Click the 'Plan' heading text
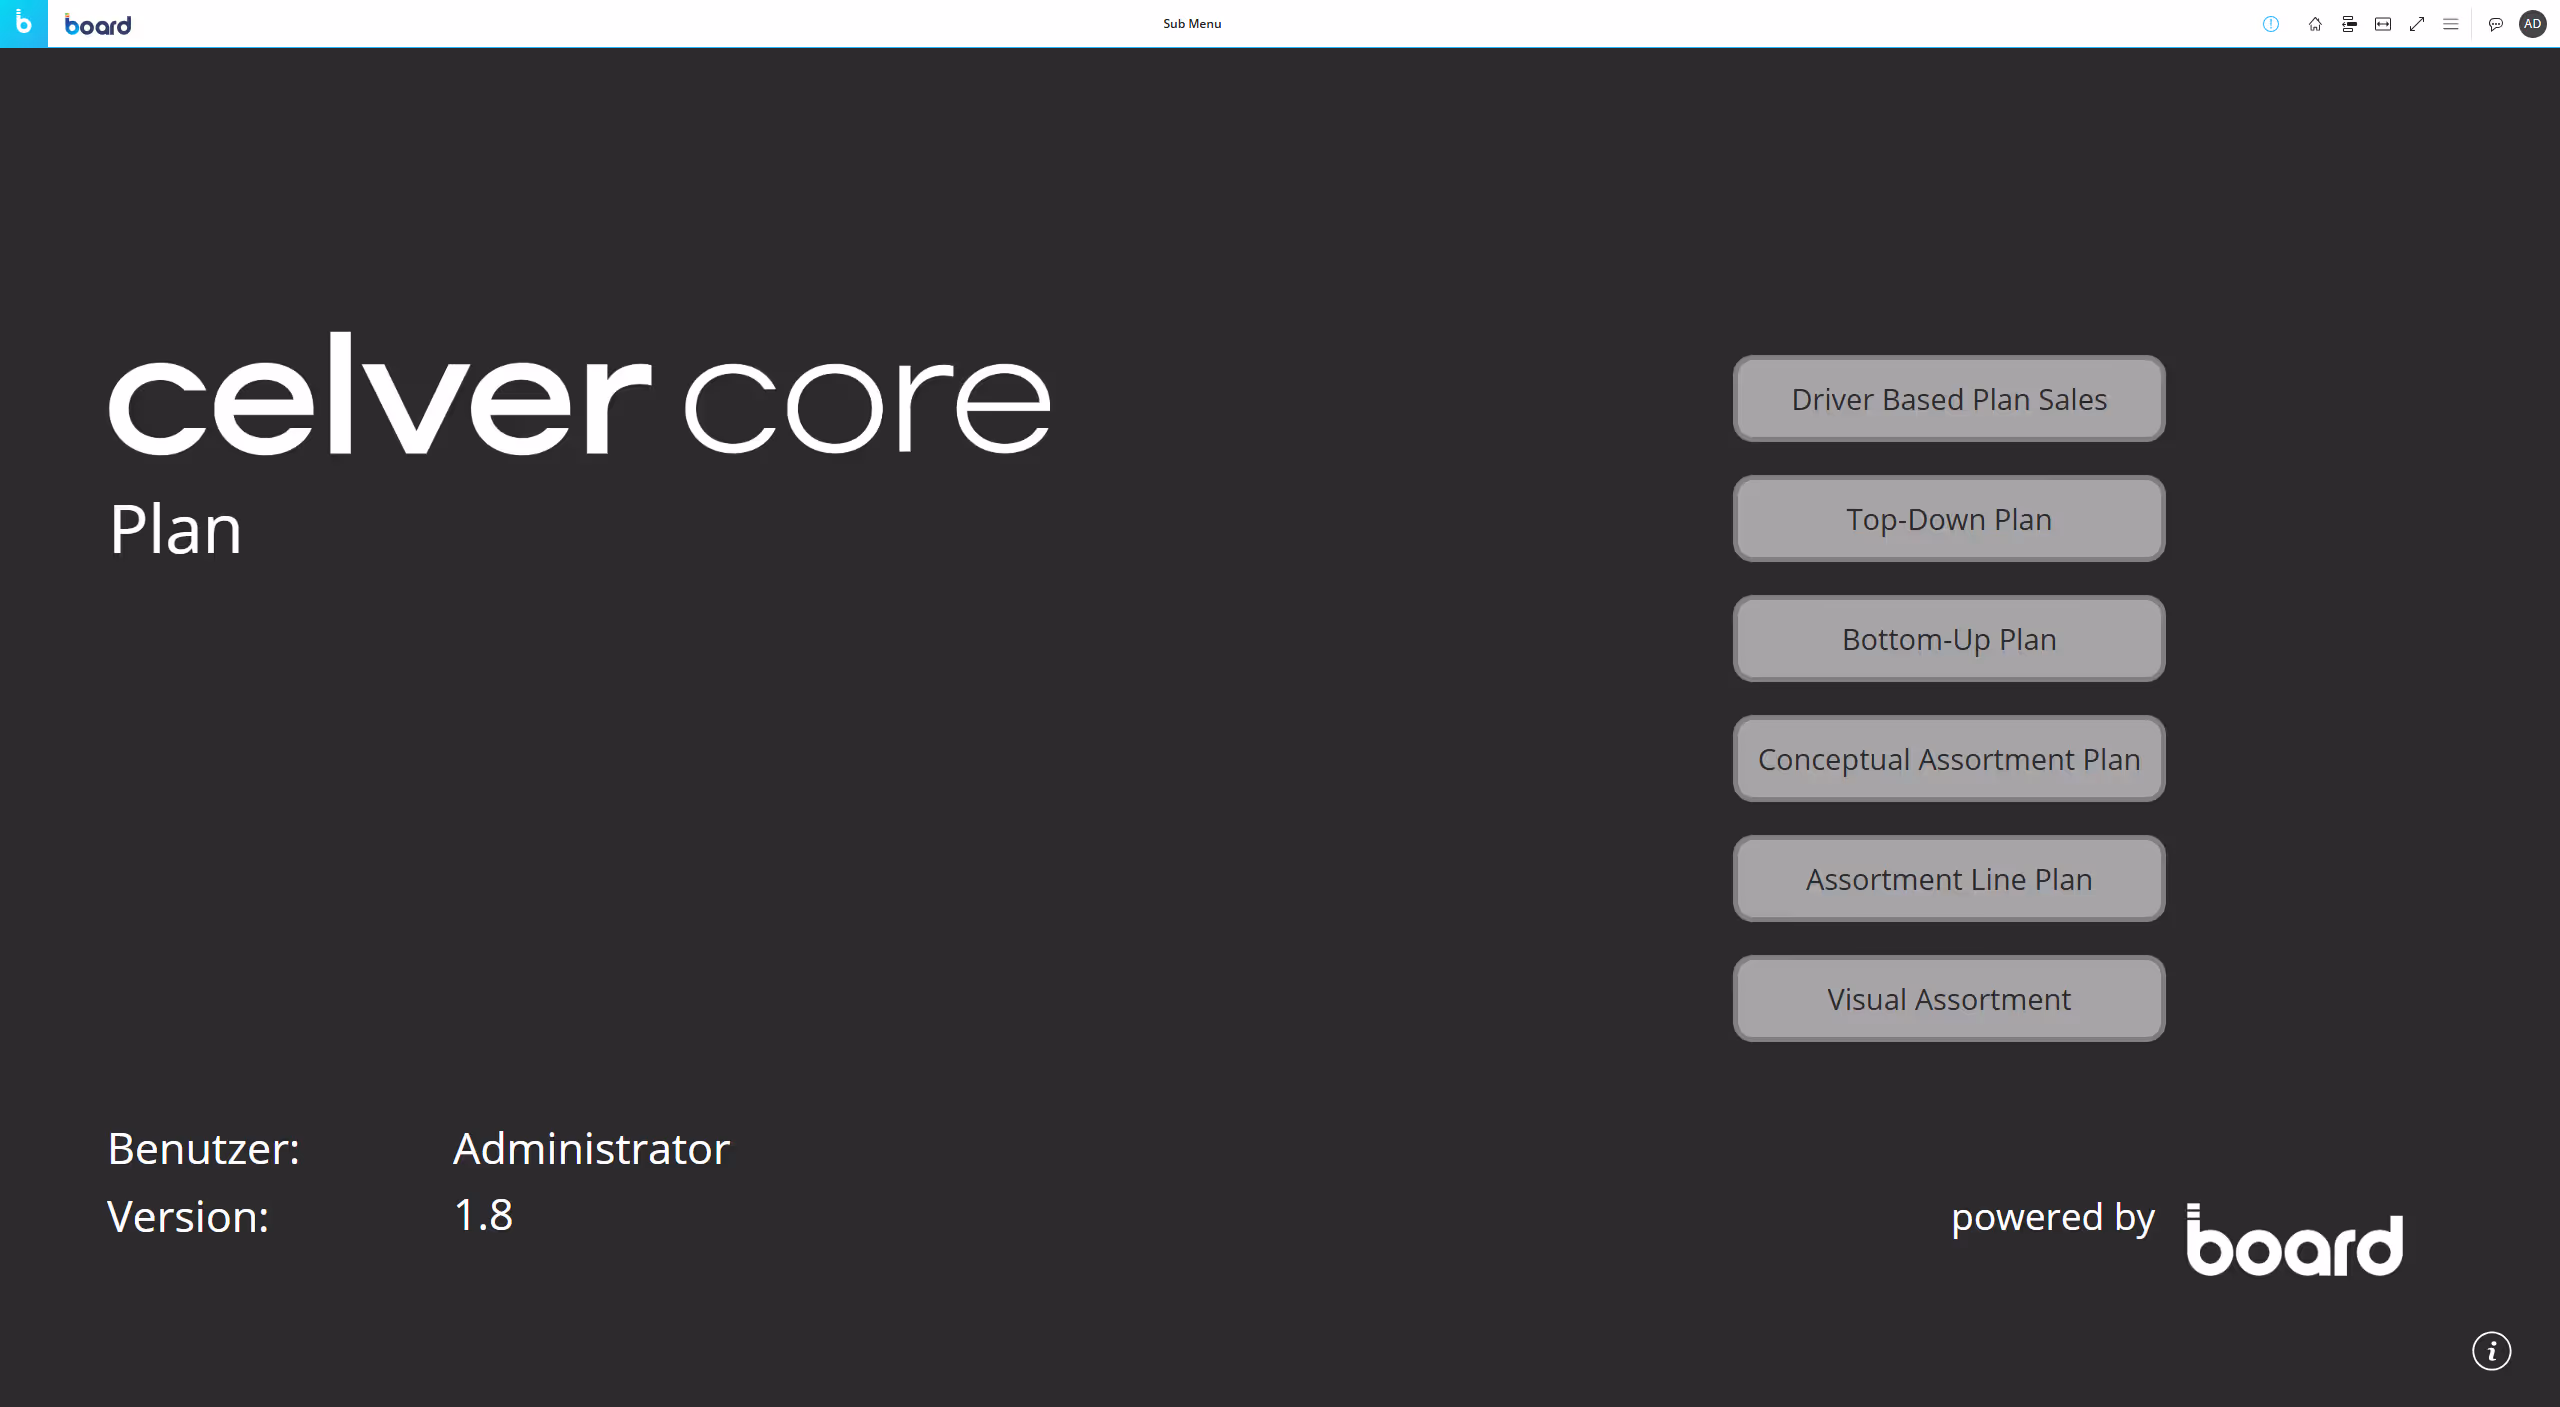The image size is (2560, 1407). click(175, 529)
